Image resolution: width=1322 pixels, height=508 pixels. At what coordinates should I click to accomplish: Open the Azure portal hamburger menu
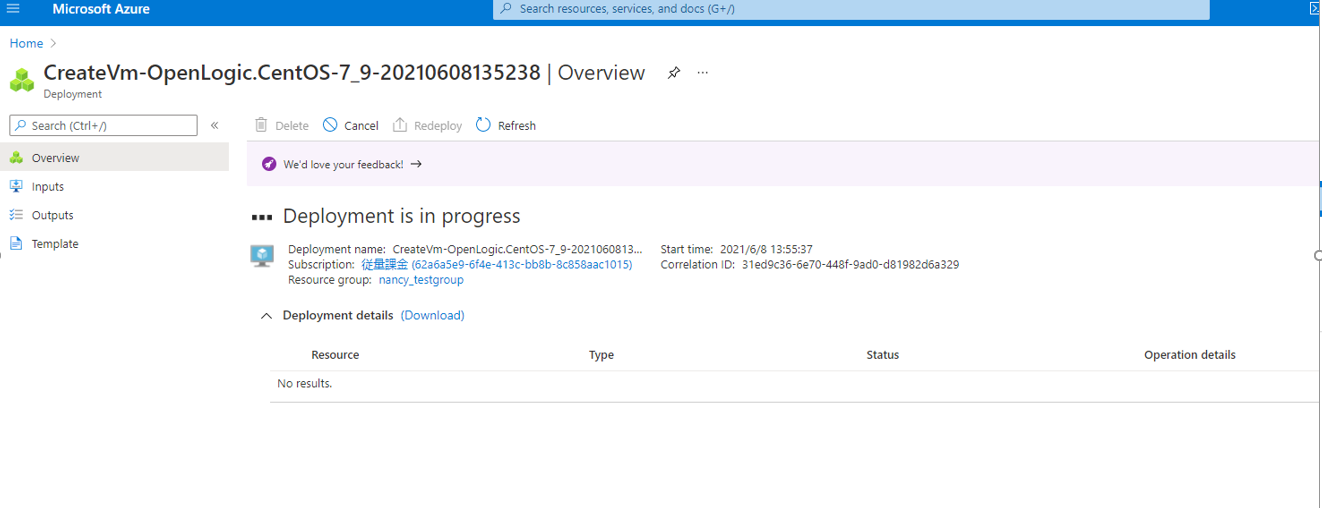click(x=13, y=9)
